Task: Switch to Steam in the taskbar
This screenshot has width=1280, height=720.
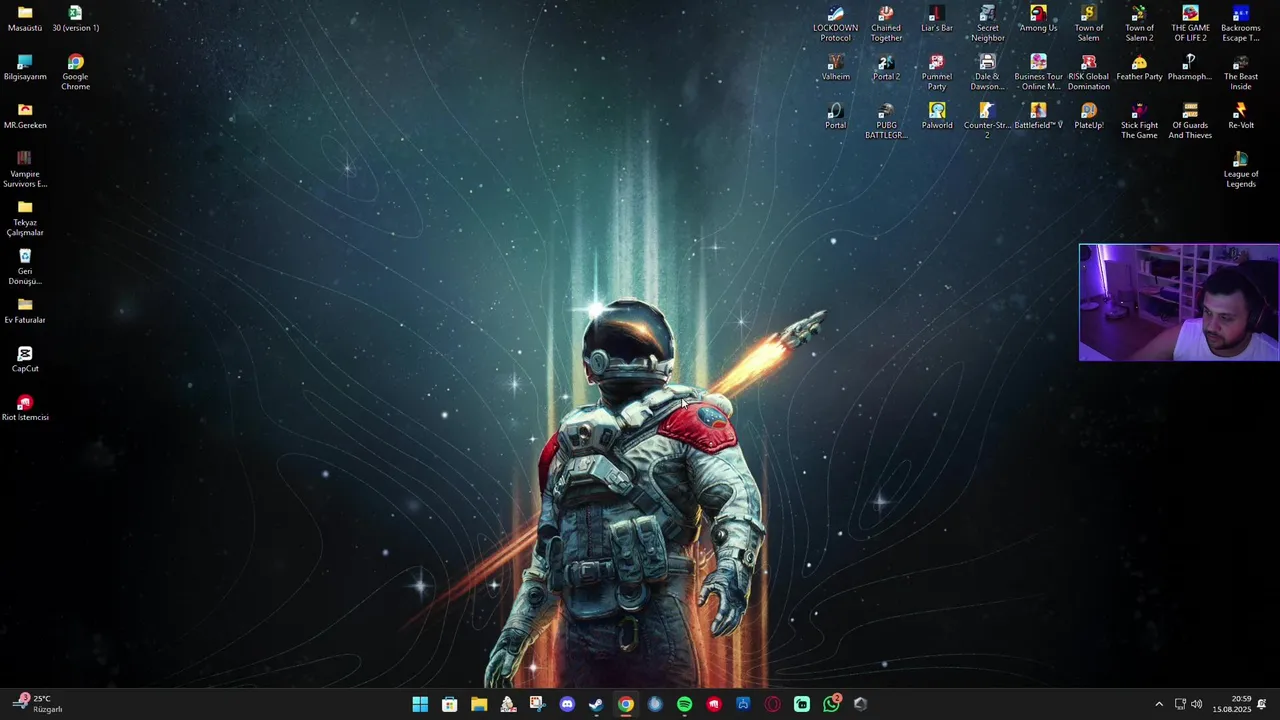Action: tap(596, 704)
